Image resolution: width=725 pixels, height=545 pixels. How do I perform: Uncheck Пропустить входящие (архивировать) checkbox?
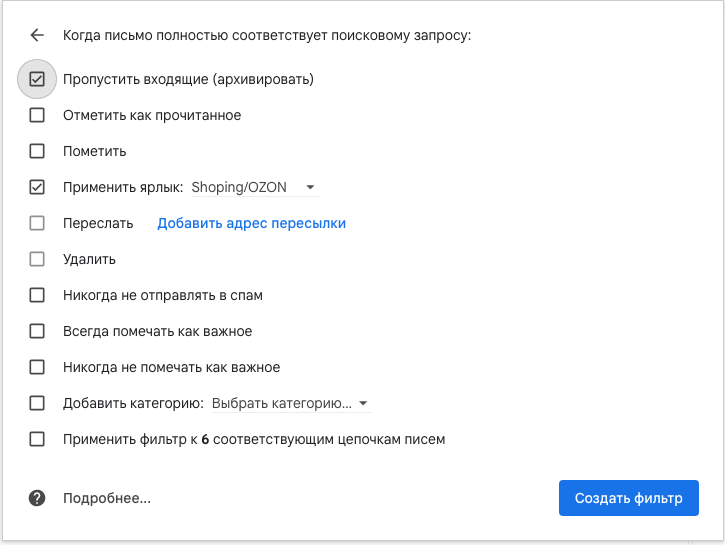tap(37, 79)
